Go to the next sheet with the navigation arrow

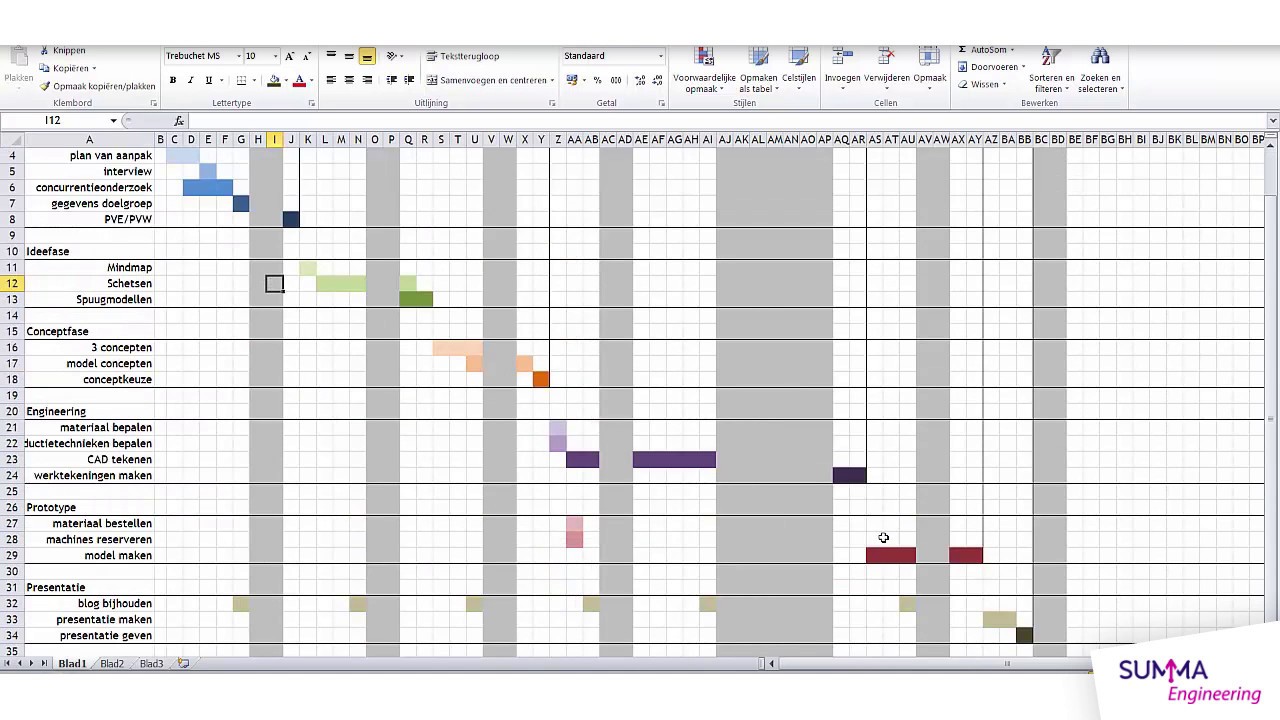[32, 663]
